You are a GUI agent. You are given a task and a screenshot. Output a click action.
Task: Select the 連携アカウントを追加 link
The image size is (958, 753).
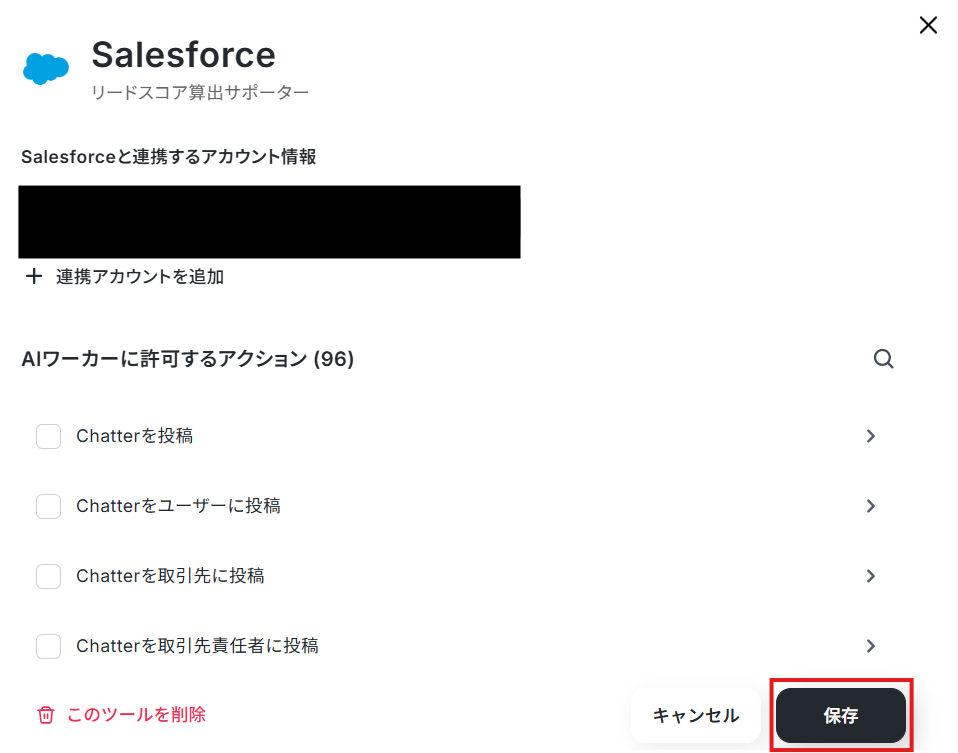140,277
